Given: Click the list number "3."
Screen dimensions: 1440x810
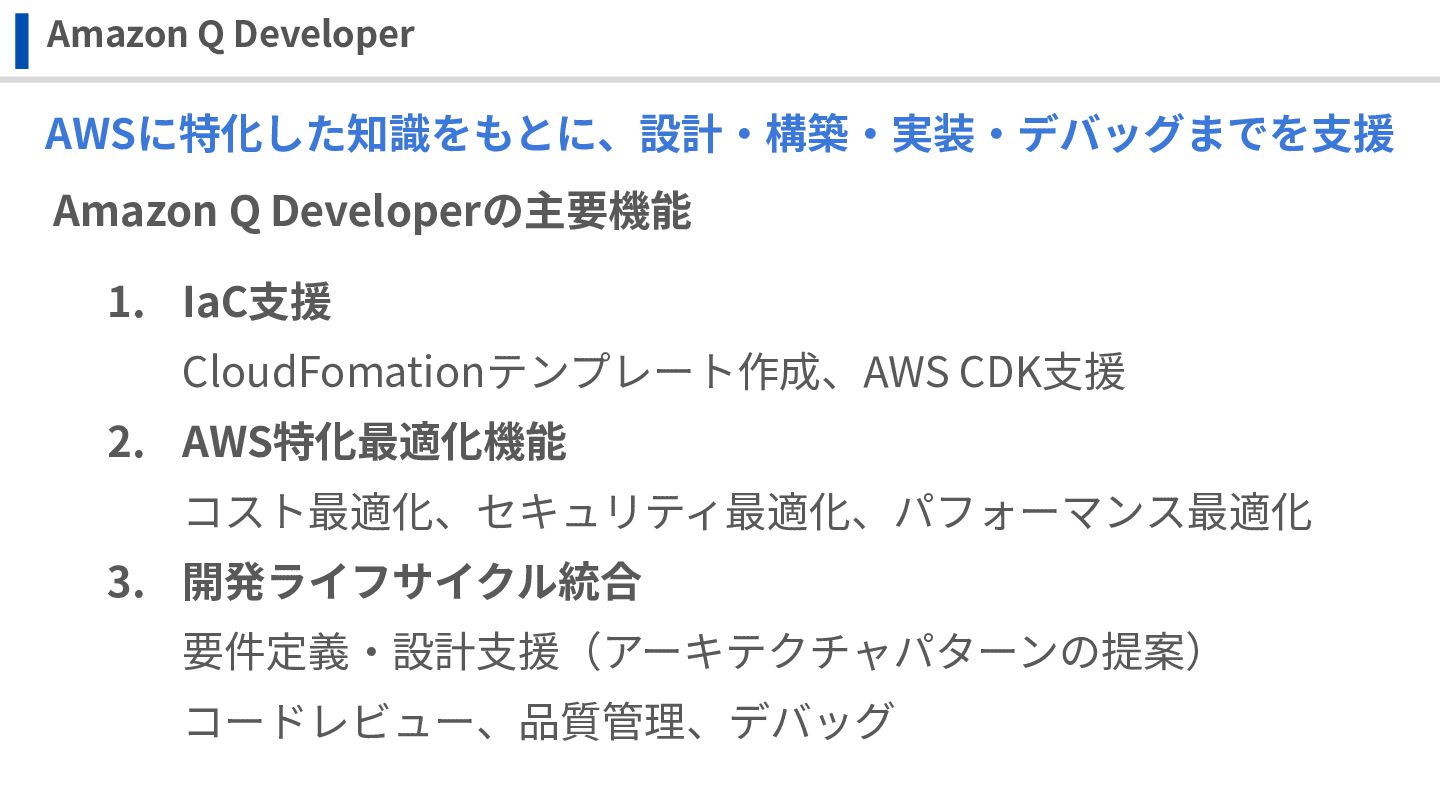Looking at the screenshot, I should [126, 583].
